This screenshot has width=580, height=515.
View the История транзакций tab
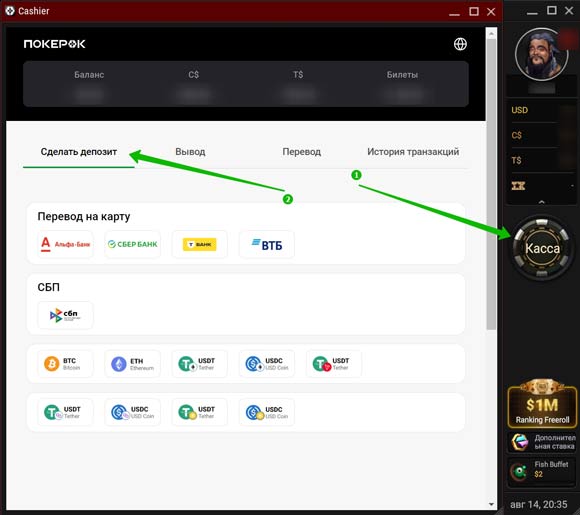[413, 152]
